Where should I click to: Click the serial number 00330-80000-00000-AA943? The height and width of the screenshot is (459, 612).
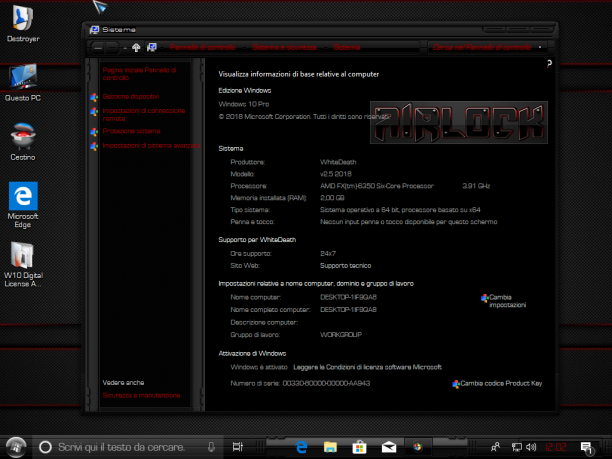[326, 383]
